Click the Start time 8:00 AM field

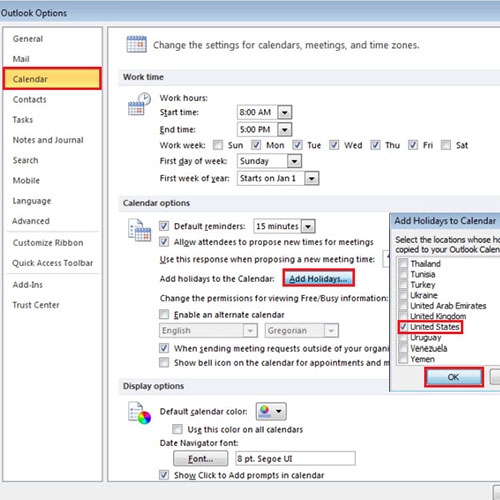(257, 112)
